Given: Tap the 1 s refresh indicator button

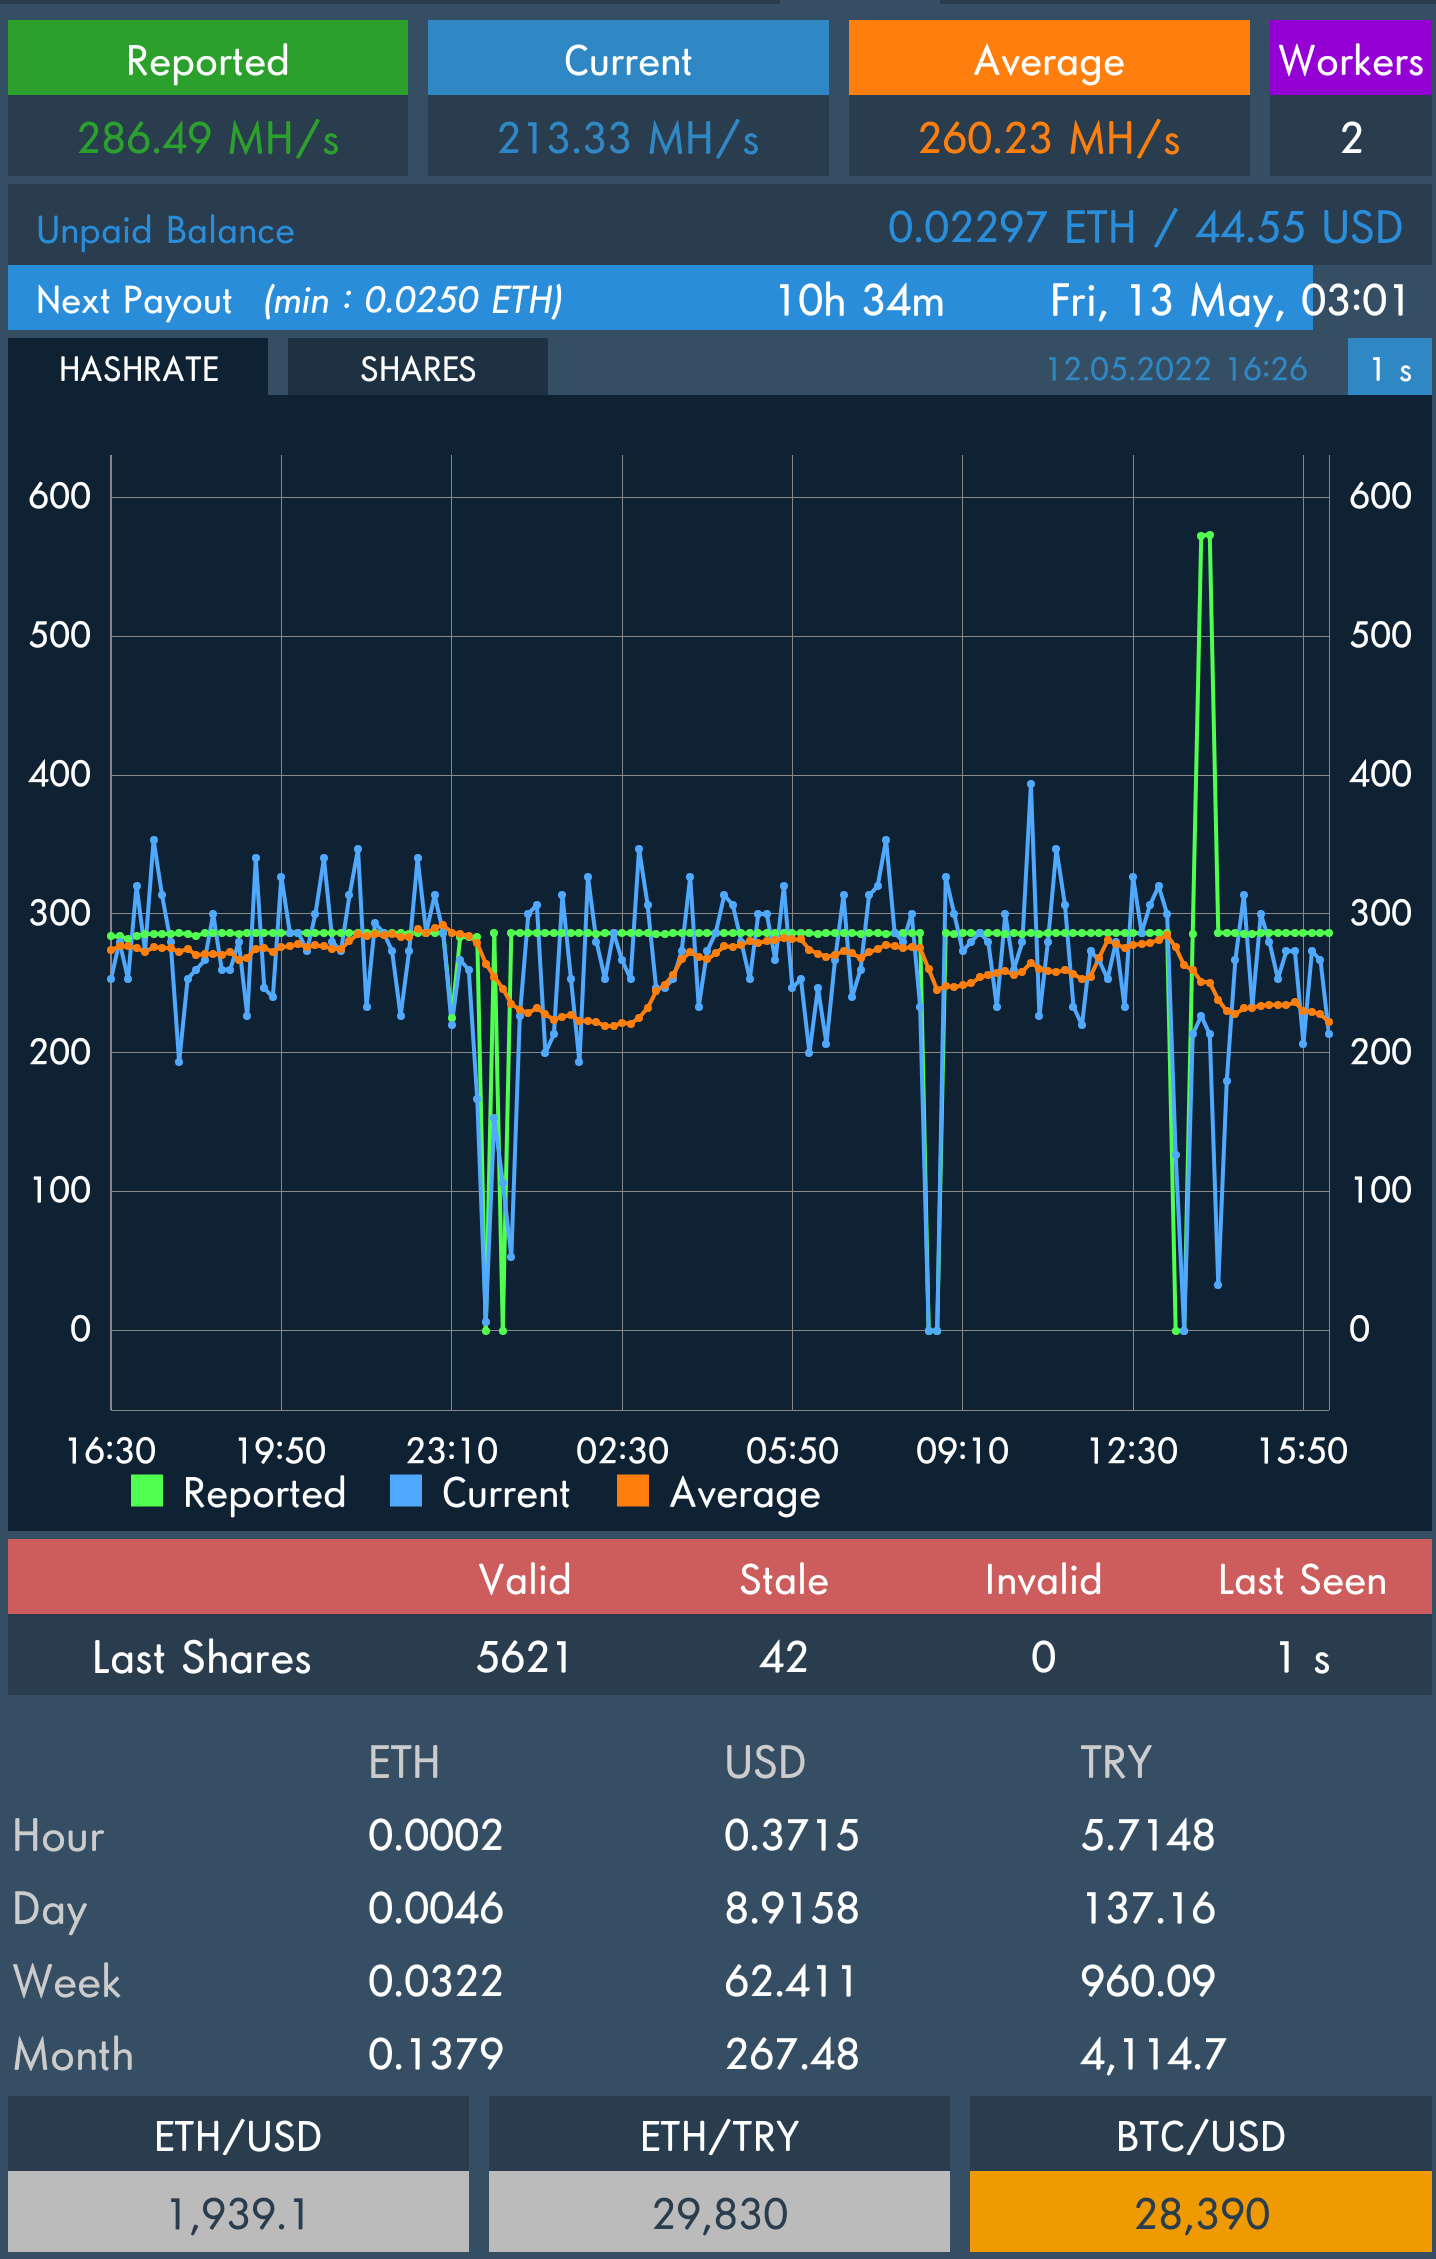Looking at the screenshot, I should pyautogui.click(x=1389, y=368).
